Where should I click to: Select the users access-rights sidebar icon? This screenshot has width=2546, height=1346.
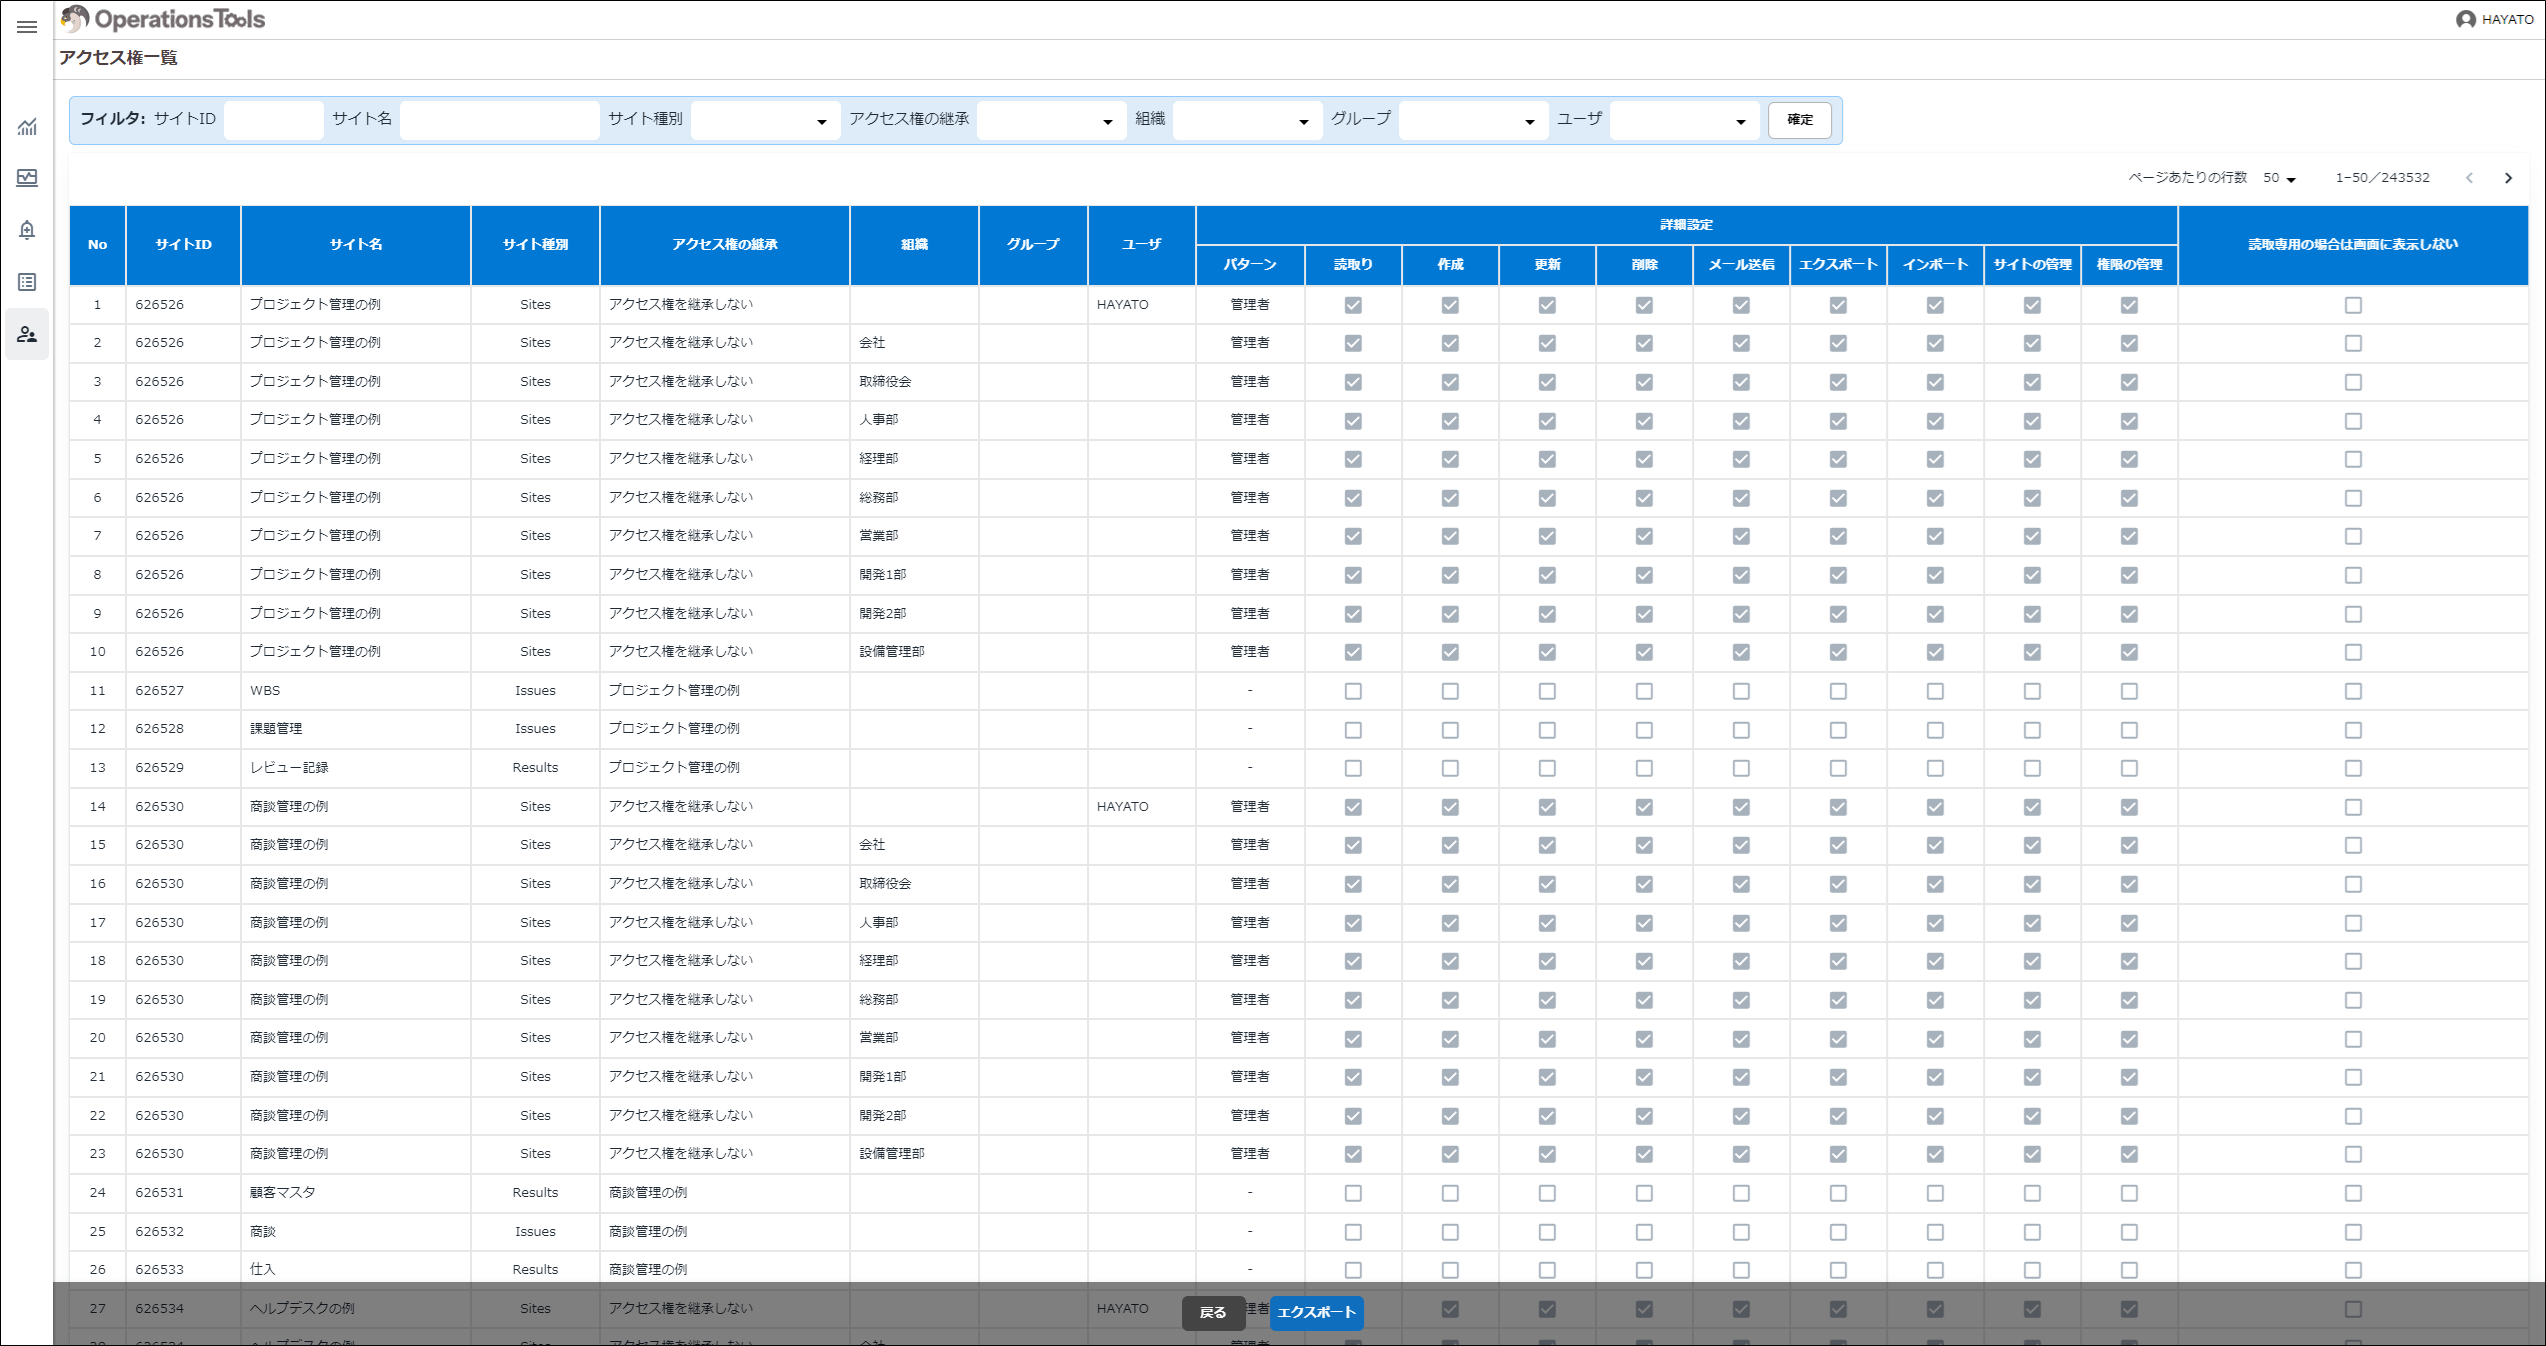27,334
